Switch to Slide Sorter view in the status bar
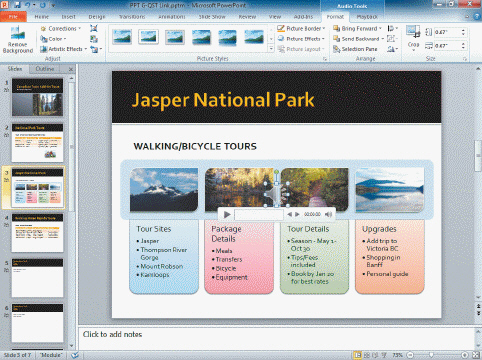This screenshot has height=360, width=482. [x=367, y=355]
